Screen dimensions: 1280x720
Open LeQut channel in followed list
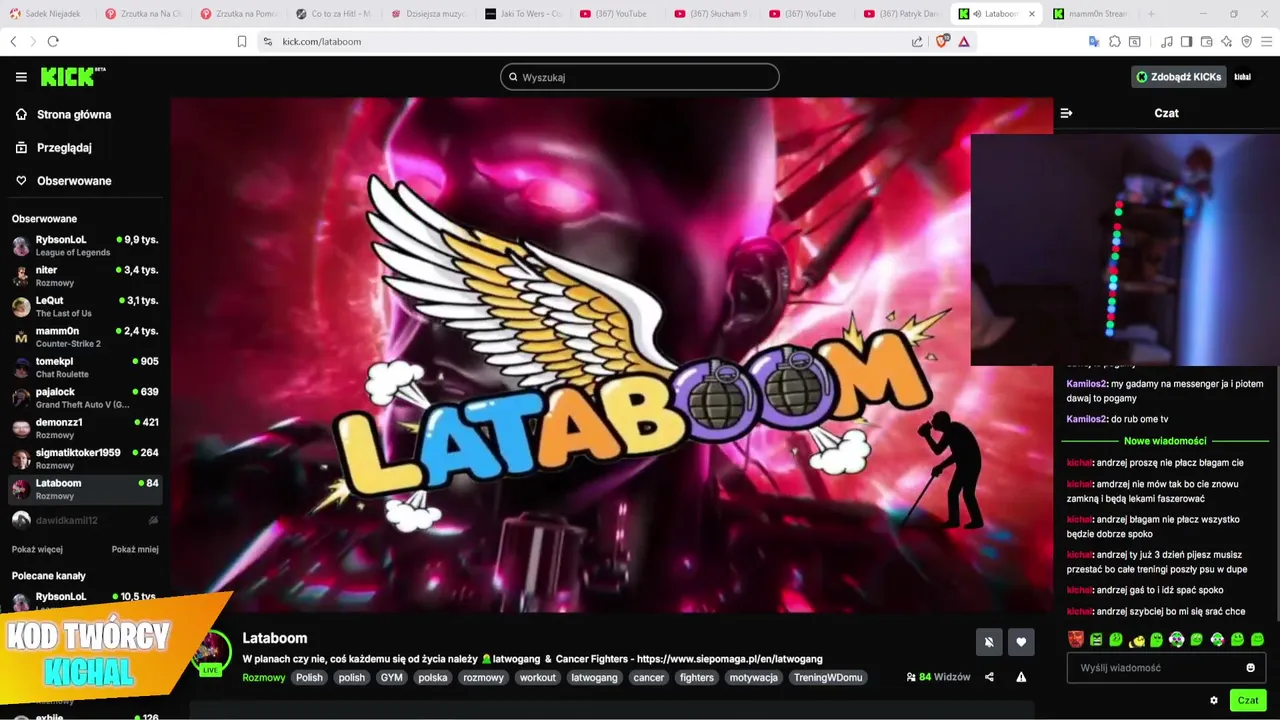tap(85, 306)
